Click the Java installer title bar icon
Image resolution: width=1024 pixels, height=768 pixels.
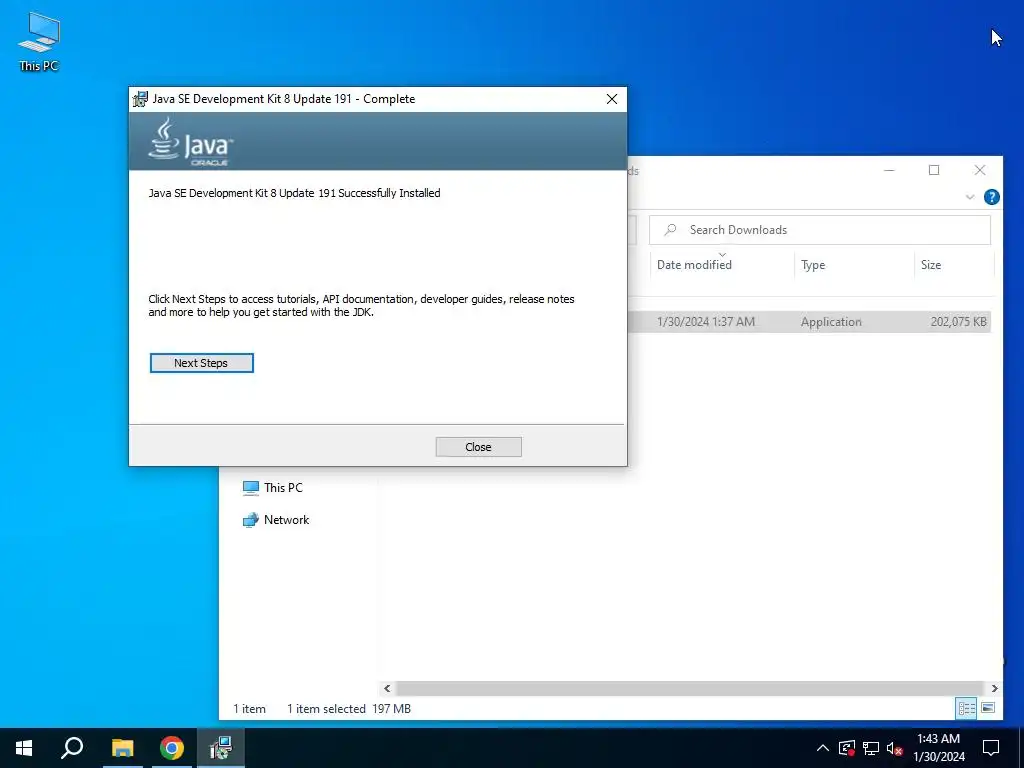pyautogui.click(x=140, y=99)
